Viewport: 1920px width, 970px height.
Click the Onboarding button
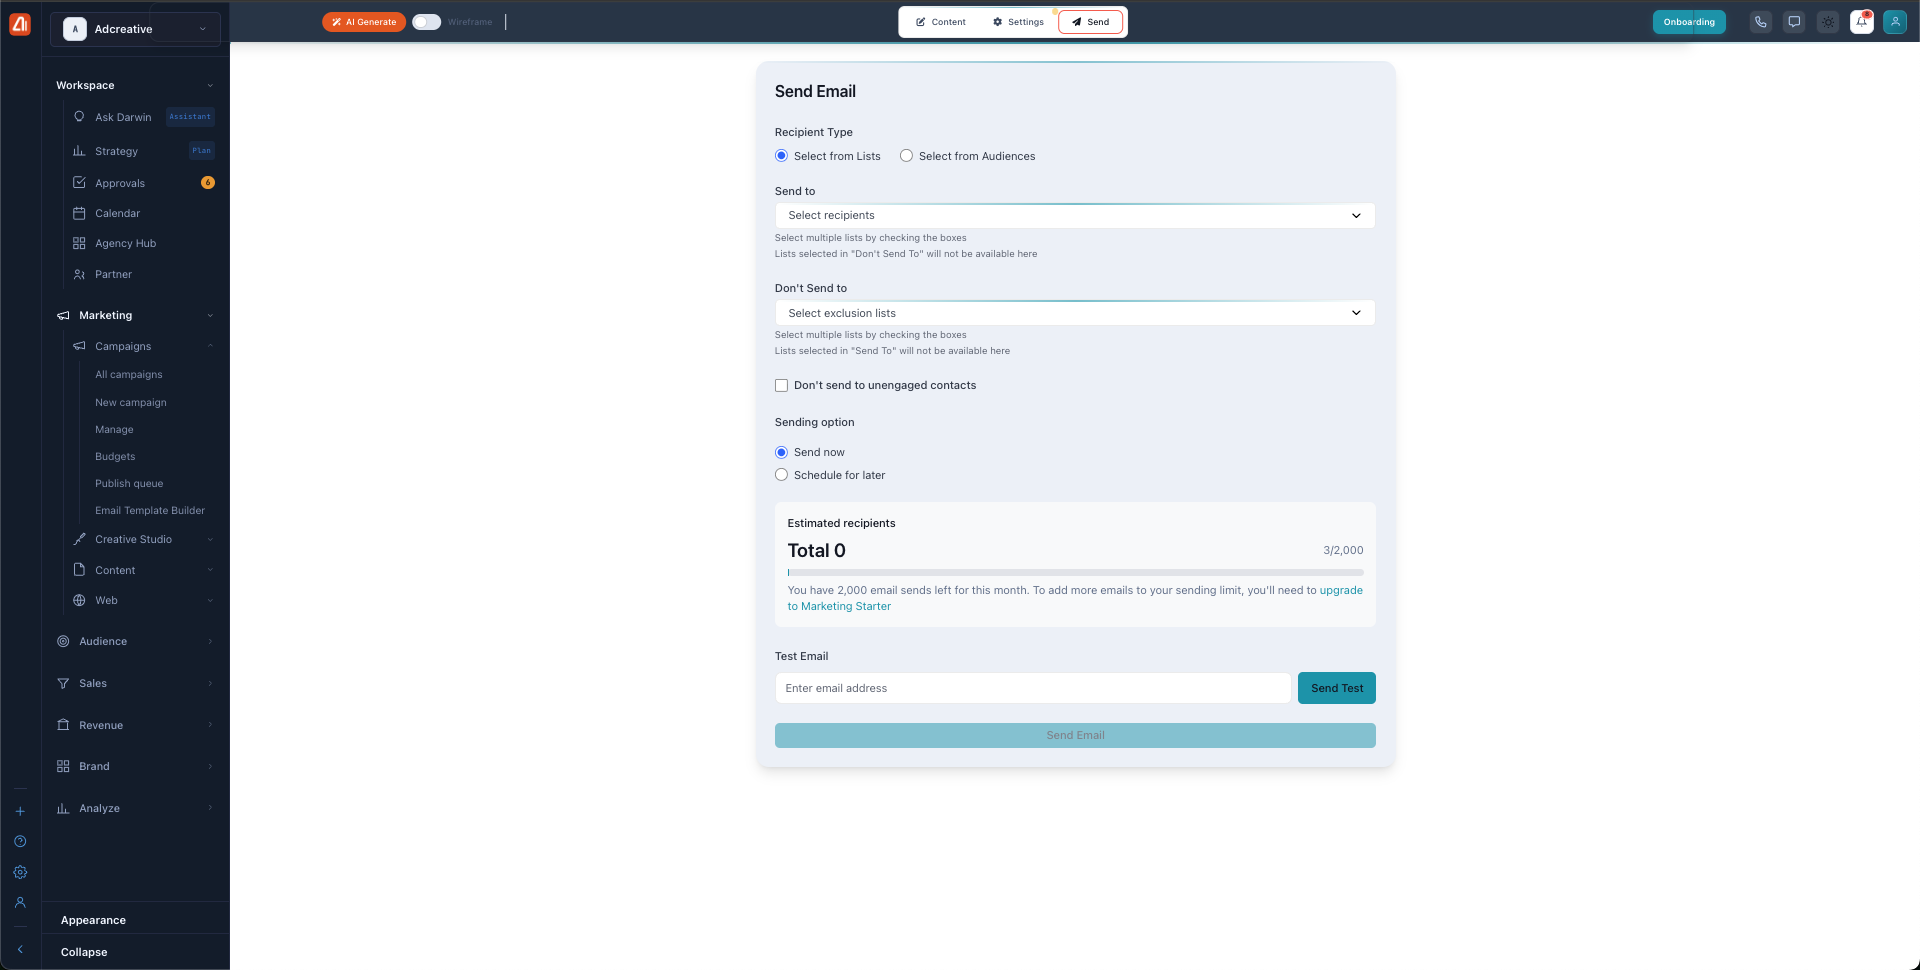point(1689,22)
